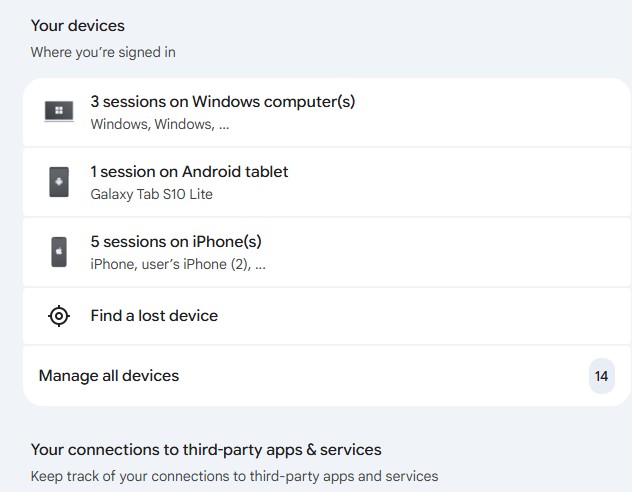Click the Windows computer device icon
Image resolution: width=632 pixels, height=492 pixels.
[x=59, y=112]
